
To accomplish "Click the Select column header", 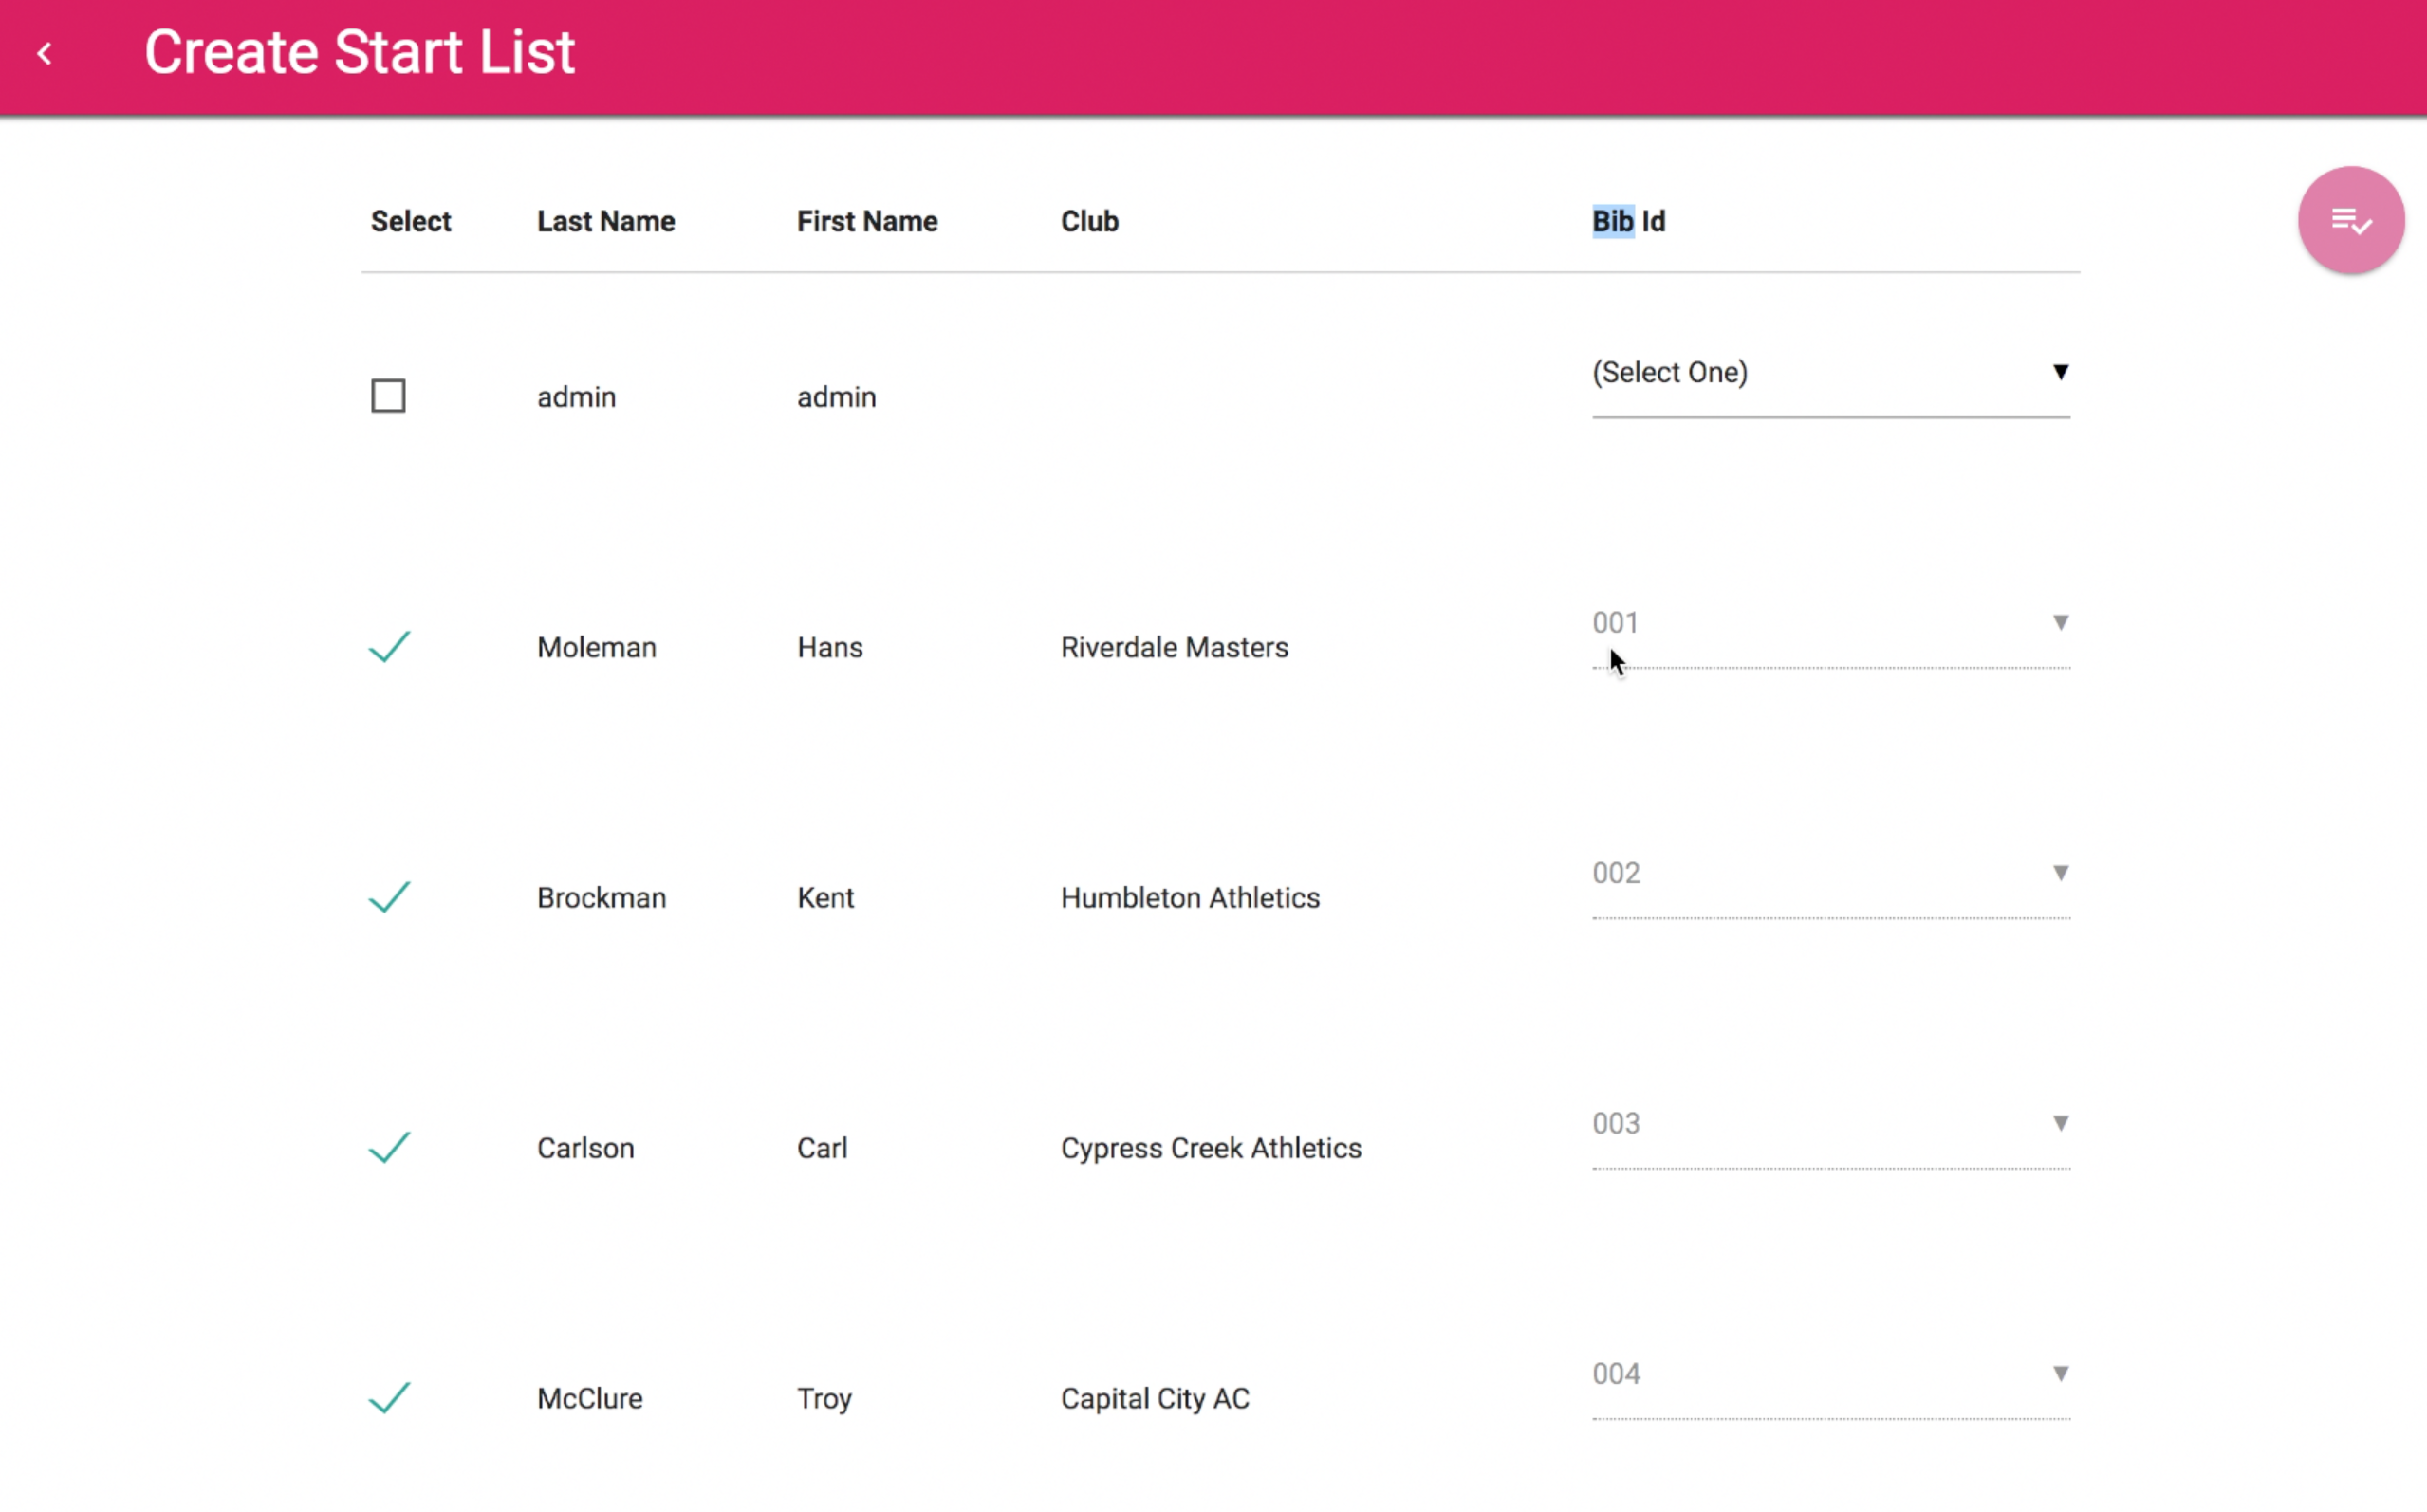I will tap(410, 221).
